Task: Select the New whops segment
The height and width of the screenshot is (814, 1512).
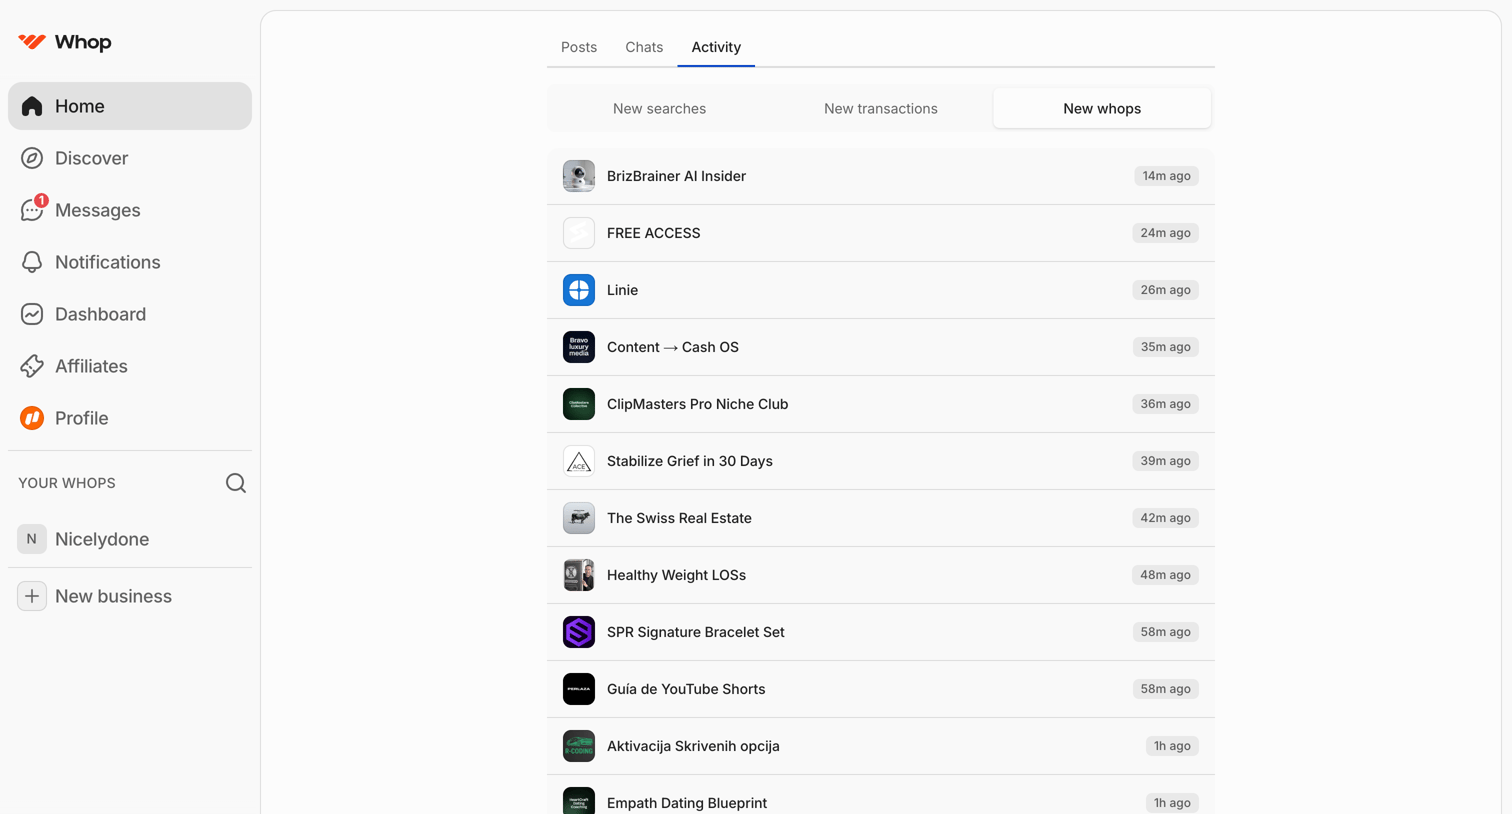Action: tap(1102, 108)
